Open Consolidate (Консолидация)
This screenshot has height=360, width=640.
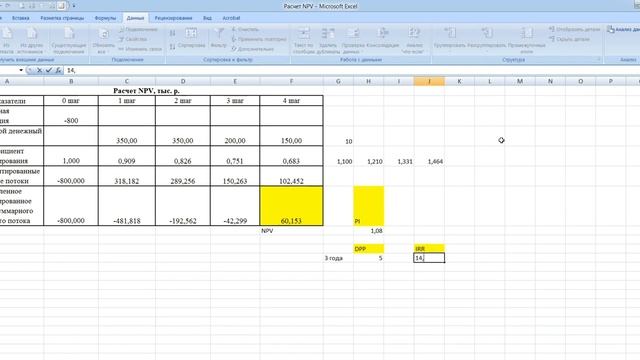(x=382, y=38)
